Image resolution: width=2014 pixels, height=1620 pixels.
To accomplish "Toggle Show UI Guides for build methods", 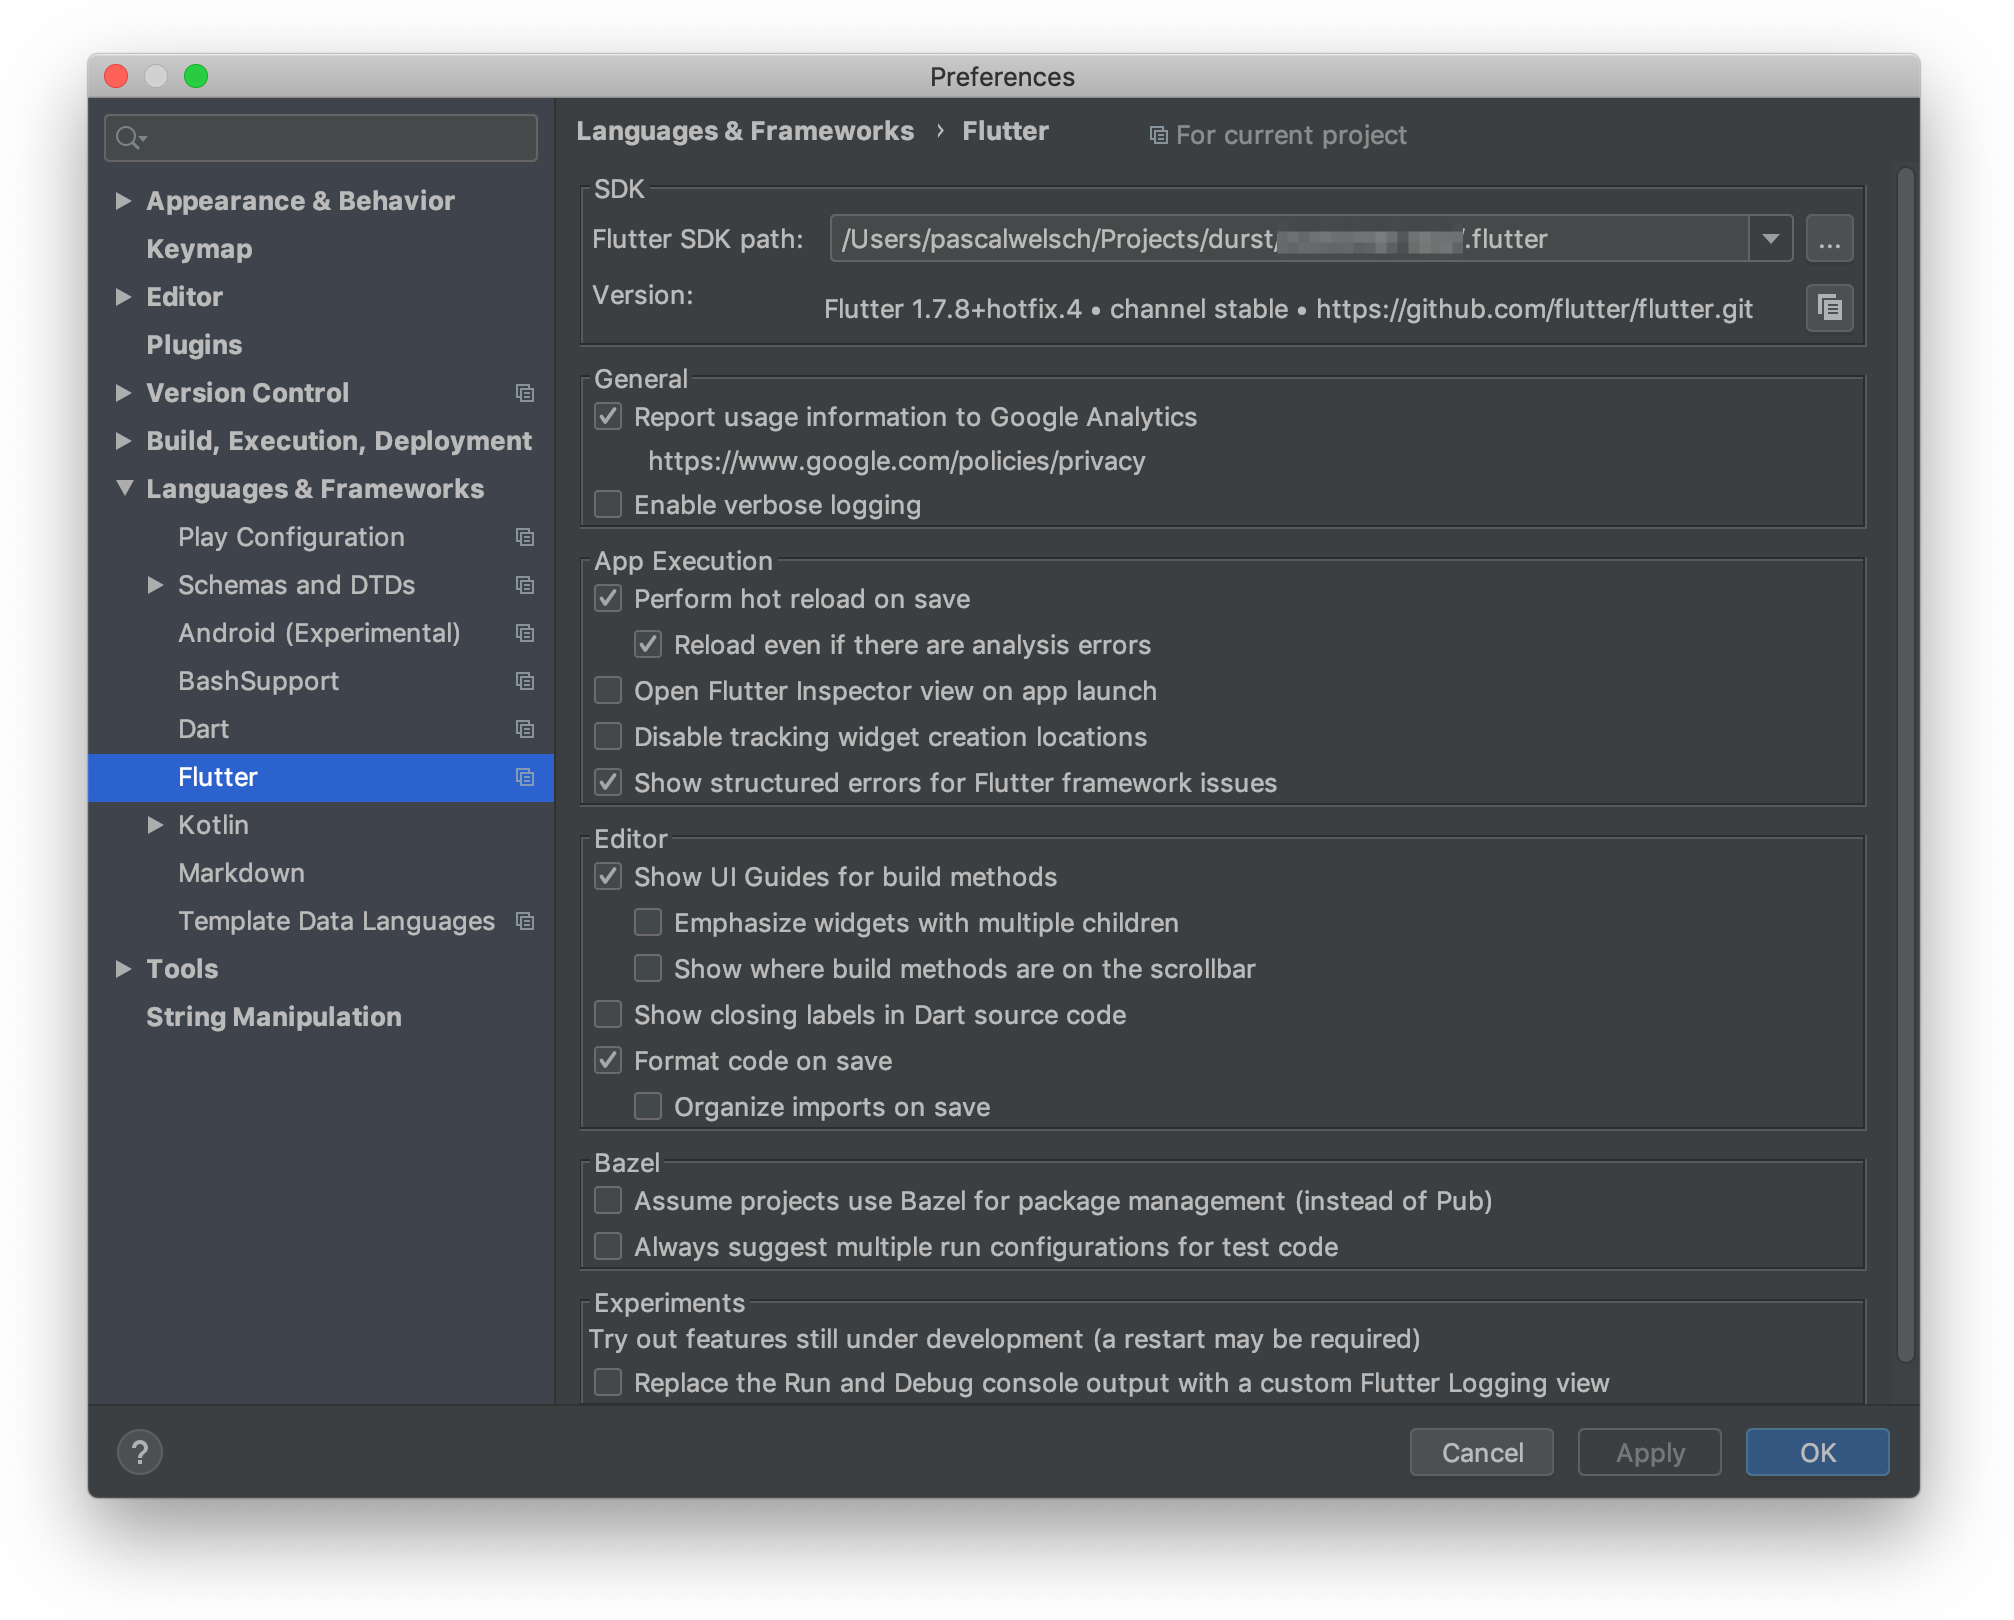I will coord(608,877).
